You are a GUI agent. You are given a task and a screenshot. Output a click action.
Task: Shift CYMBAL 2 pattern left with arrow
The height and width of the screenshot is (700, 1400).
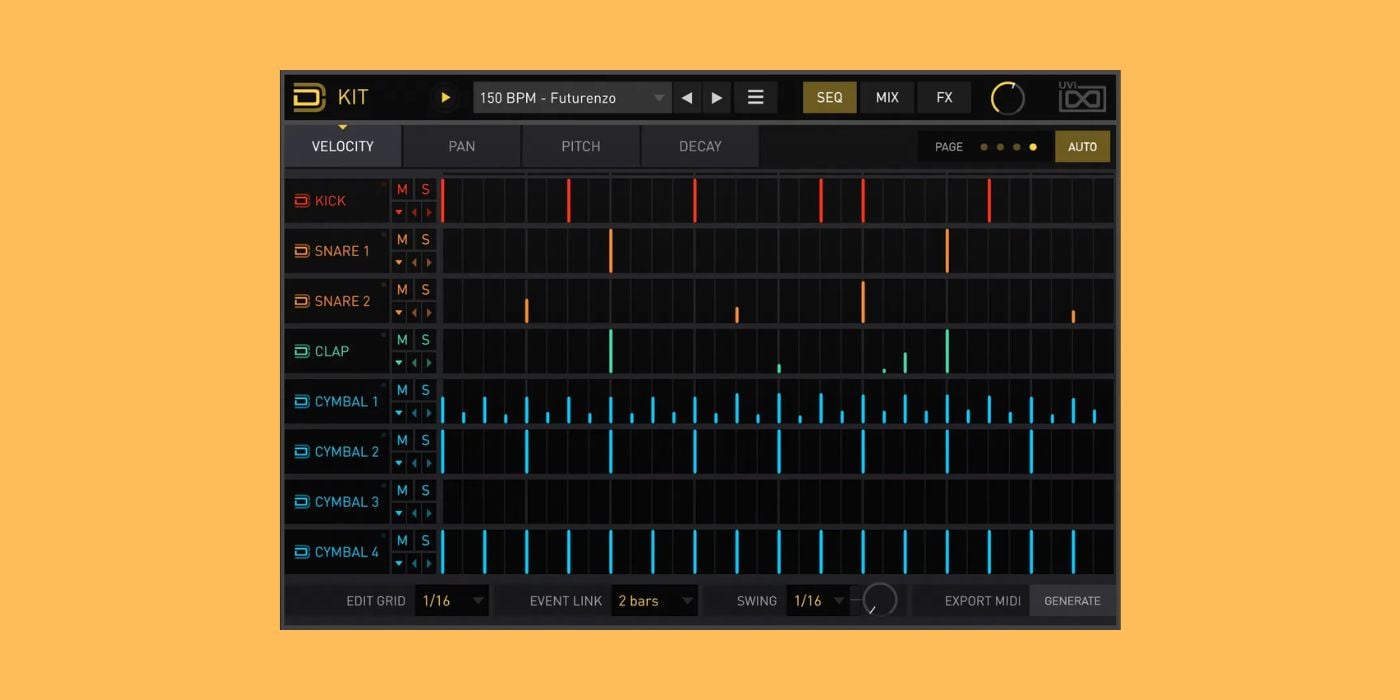(415, 463)
